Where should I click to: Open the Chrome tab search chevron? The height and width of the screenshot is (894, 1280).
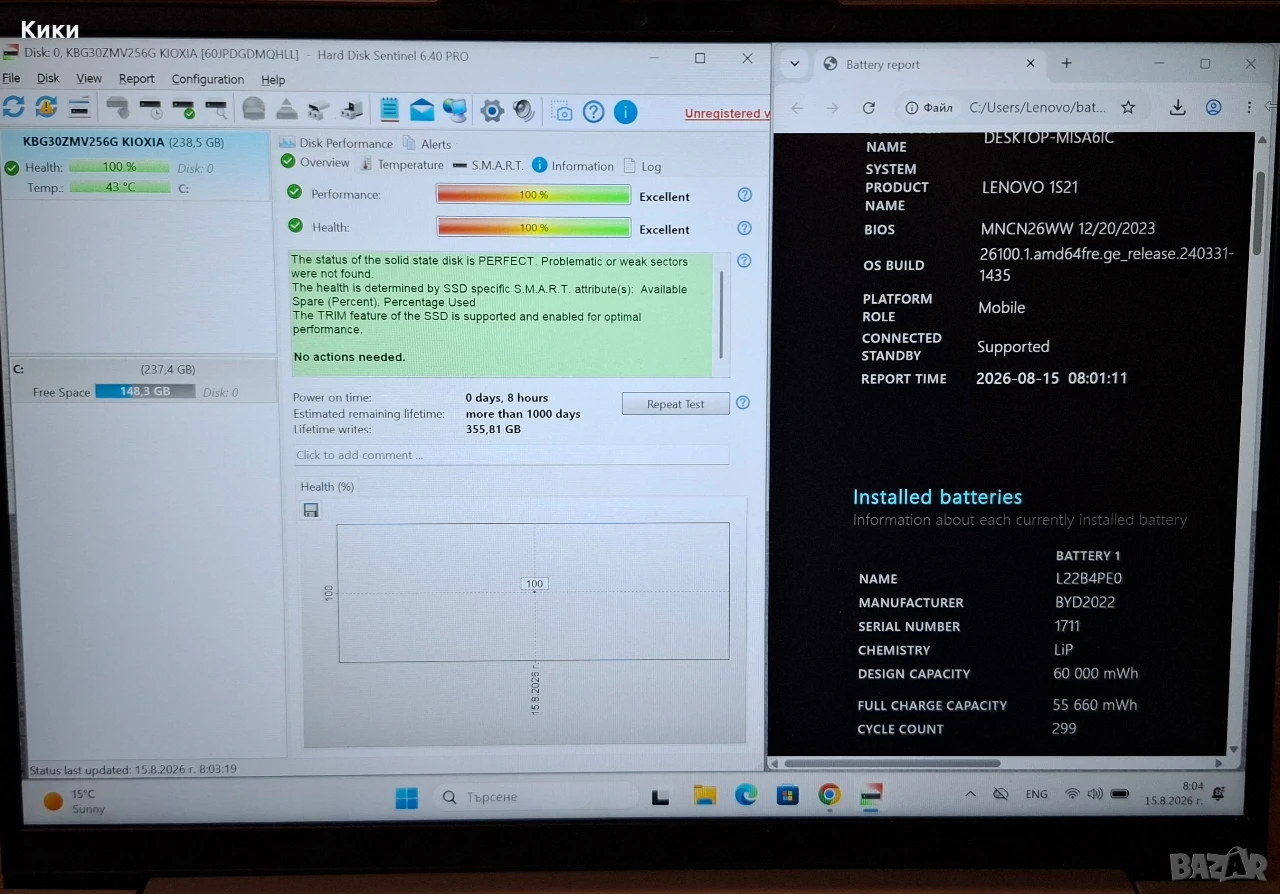[x=794, y=63]
